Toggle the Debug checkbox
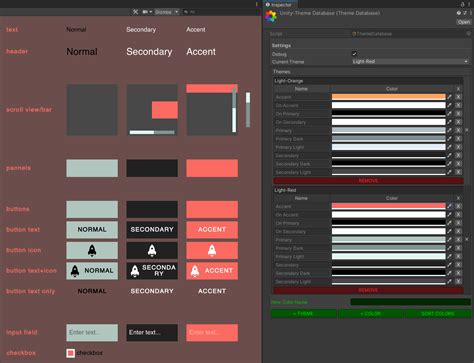The image size is (474, 363). click(x=354, y=54)
